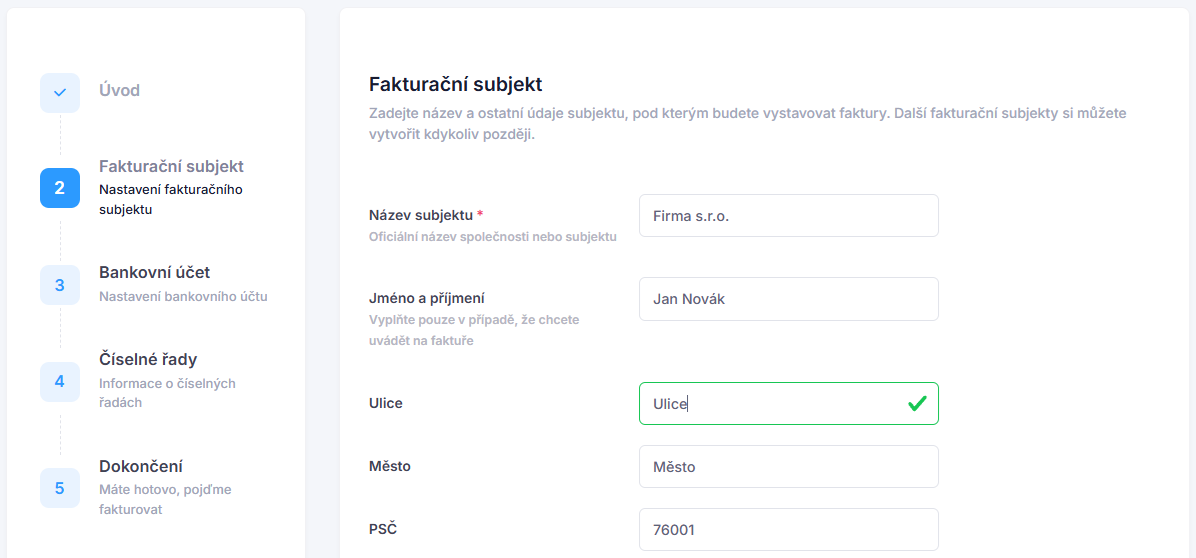
Task: Select the step 3 number badge
Action: tap(60, 285)
